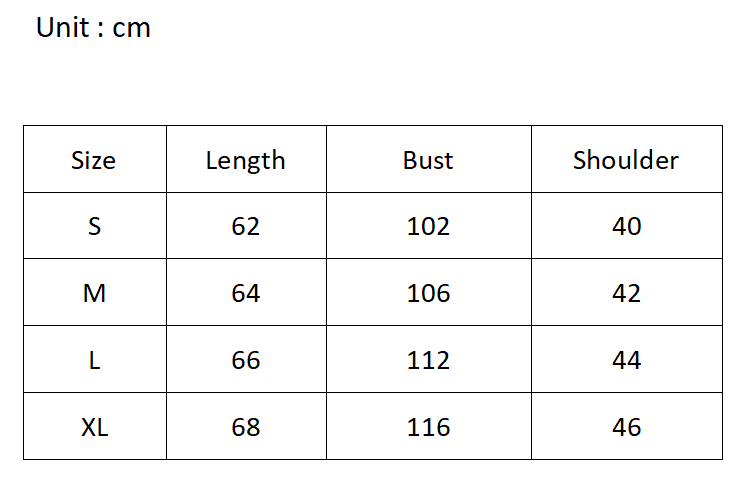Select the size S row label
Screen dimensions: 746x481
[94, 227]
